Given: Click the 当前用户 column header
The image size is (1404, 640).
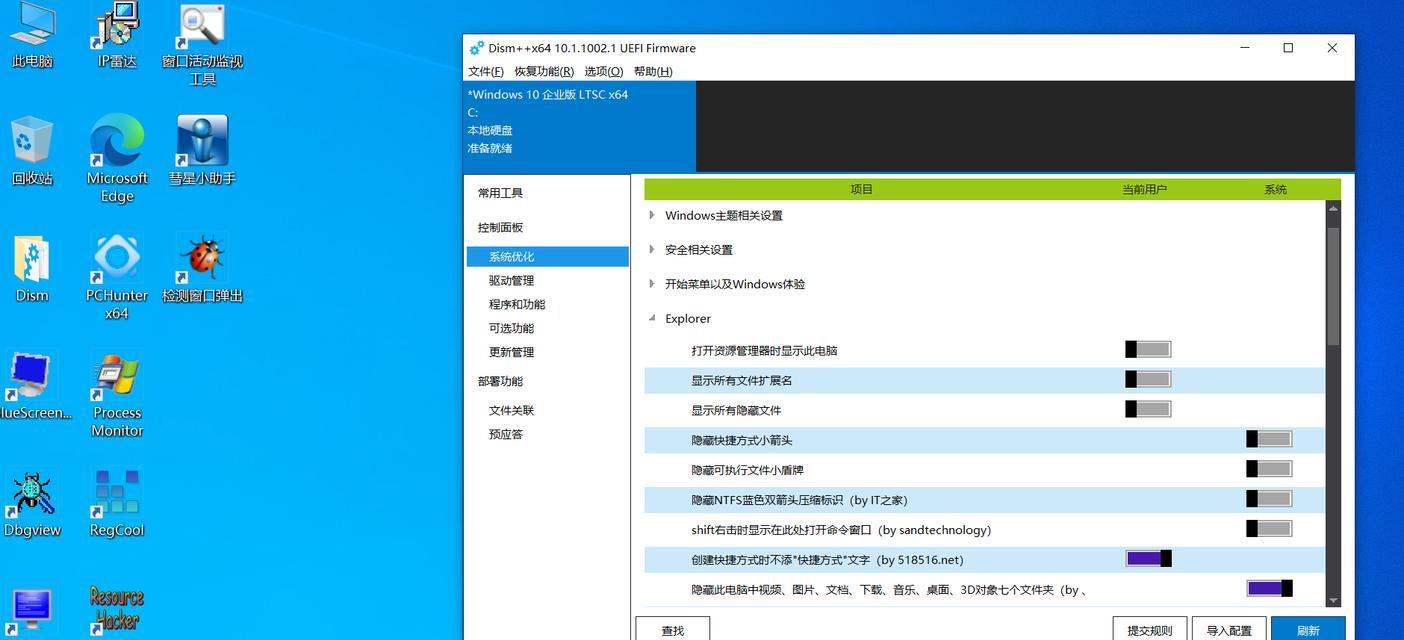Looking at the screenshot, I should pos(1145,189).
